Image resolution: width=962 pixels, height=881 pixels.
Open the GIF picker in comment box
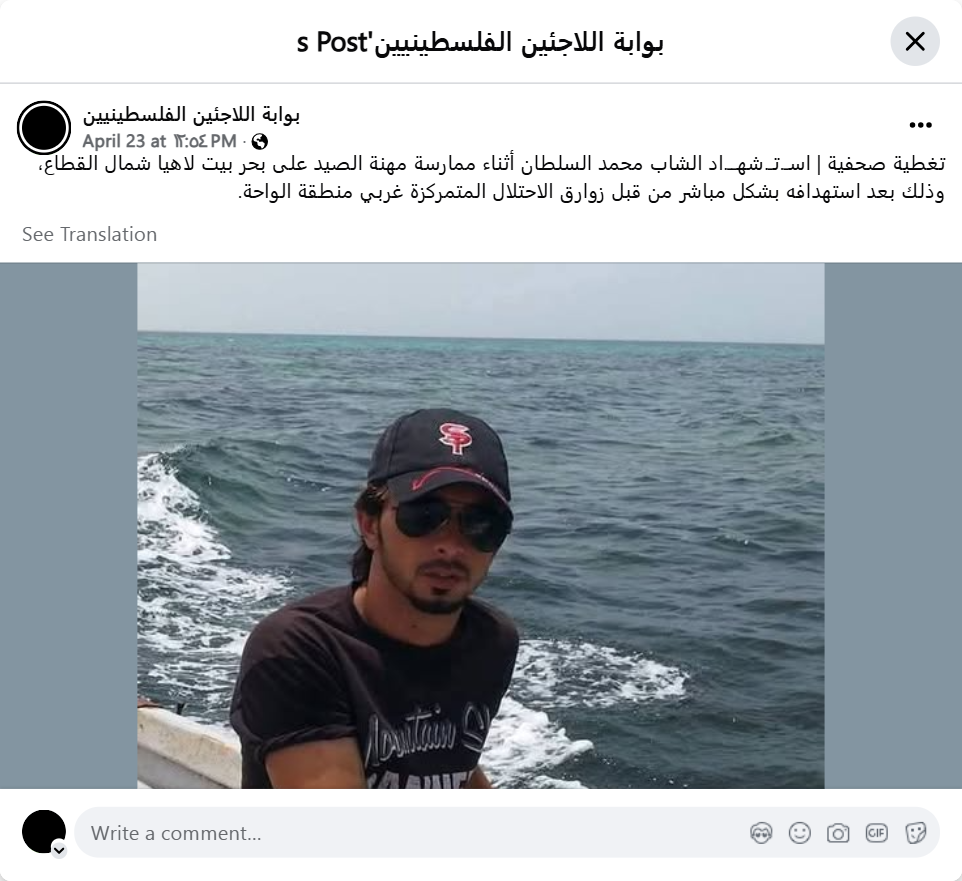[x=876, y=833]
